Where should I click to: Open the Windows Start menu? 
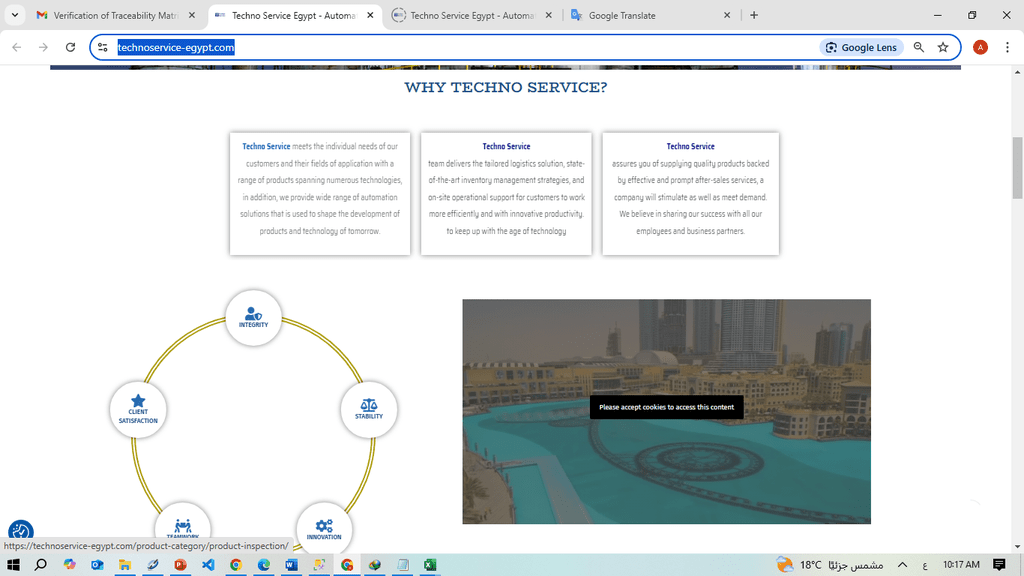tap(13, 565)
